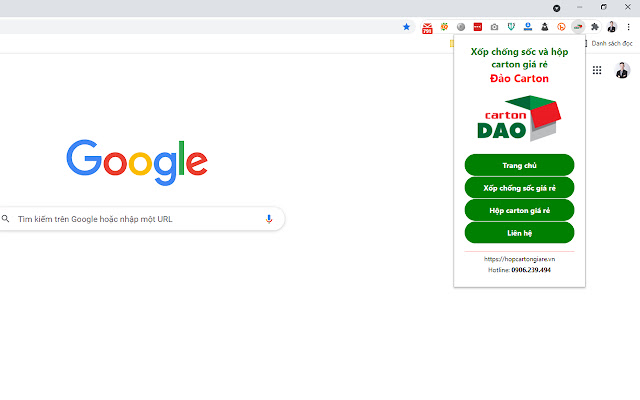Start voice search with microphone icon

point(269,219)
